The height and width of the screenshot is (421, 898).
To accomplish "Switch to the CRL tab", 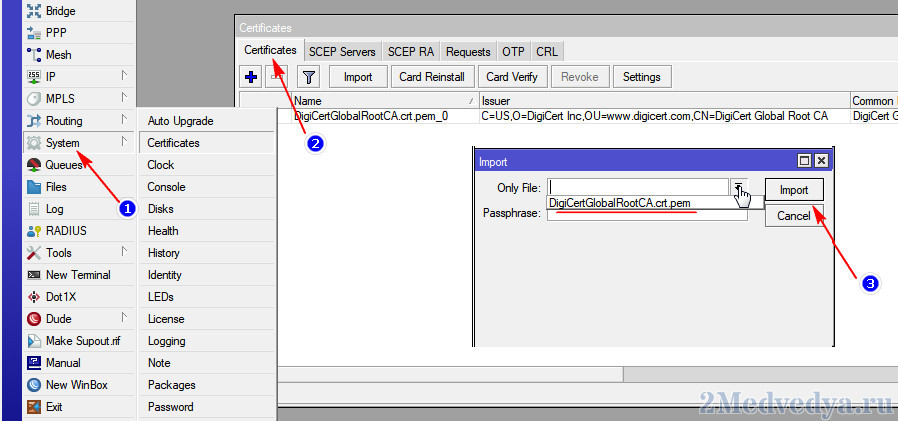I will [x=547, y=52].
